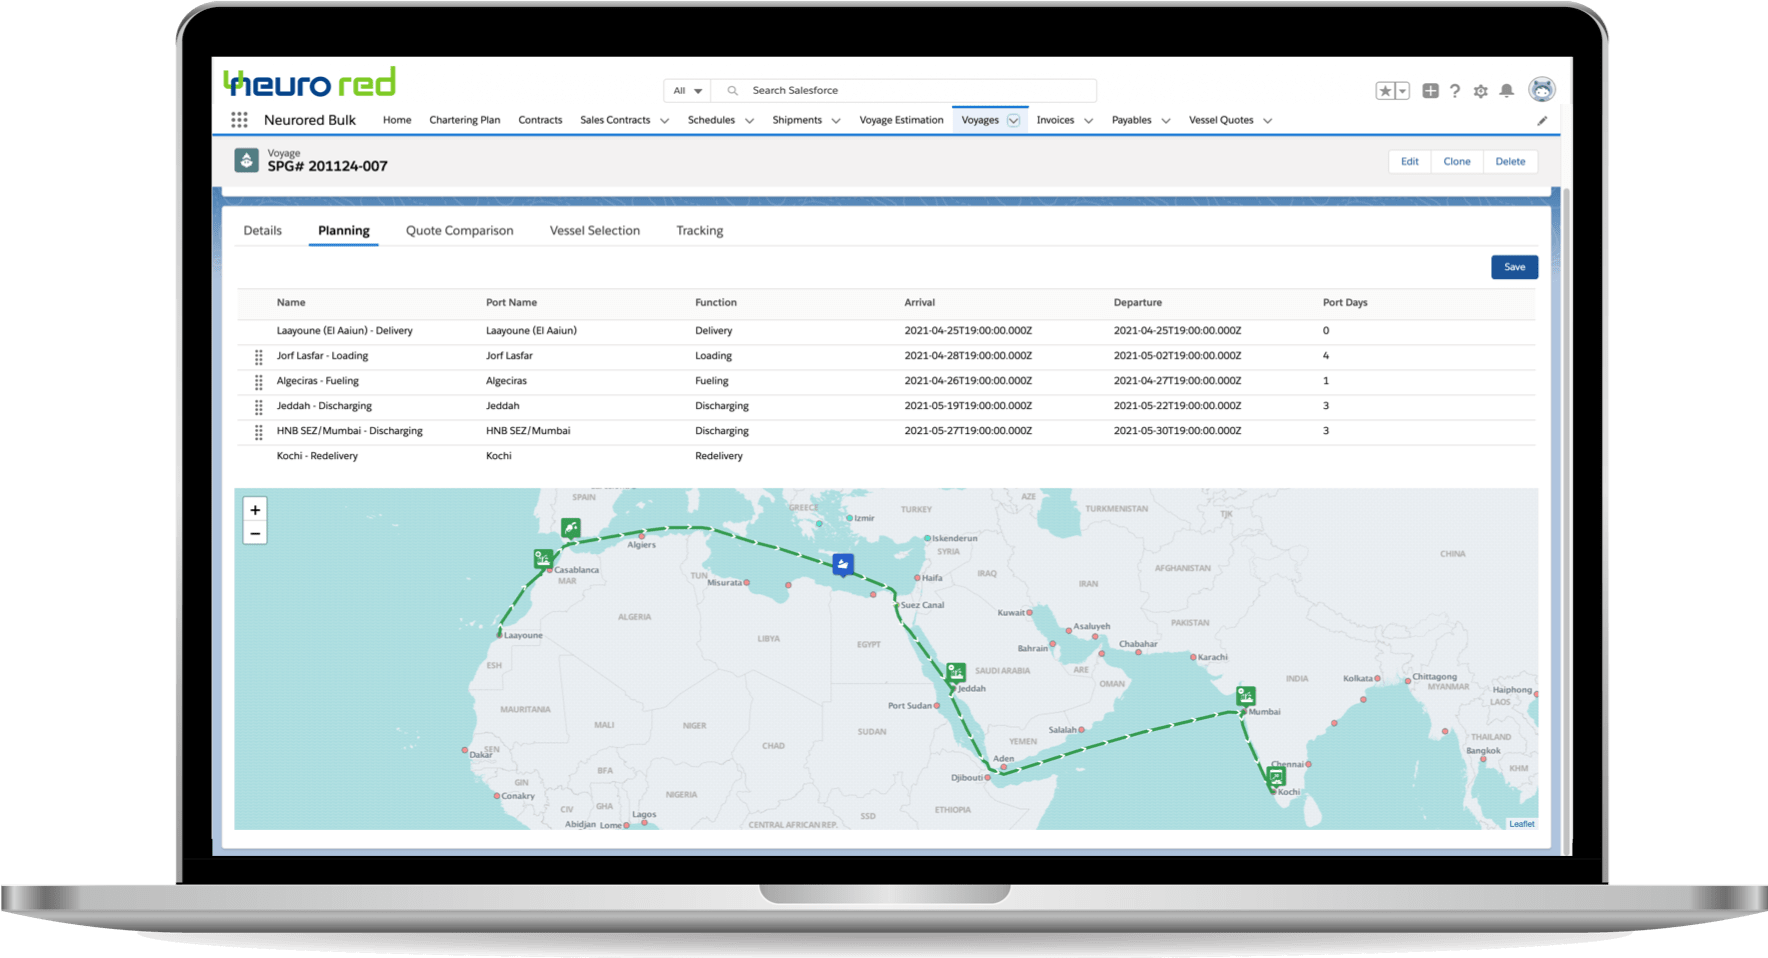Click departure "2021-05-30T19:00:00.000Z" cell
This screenshot has height=958, width=1768.
[1177, 431]
